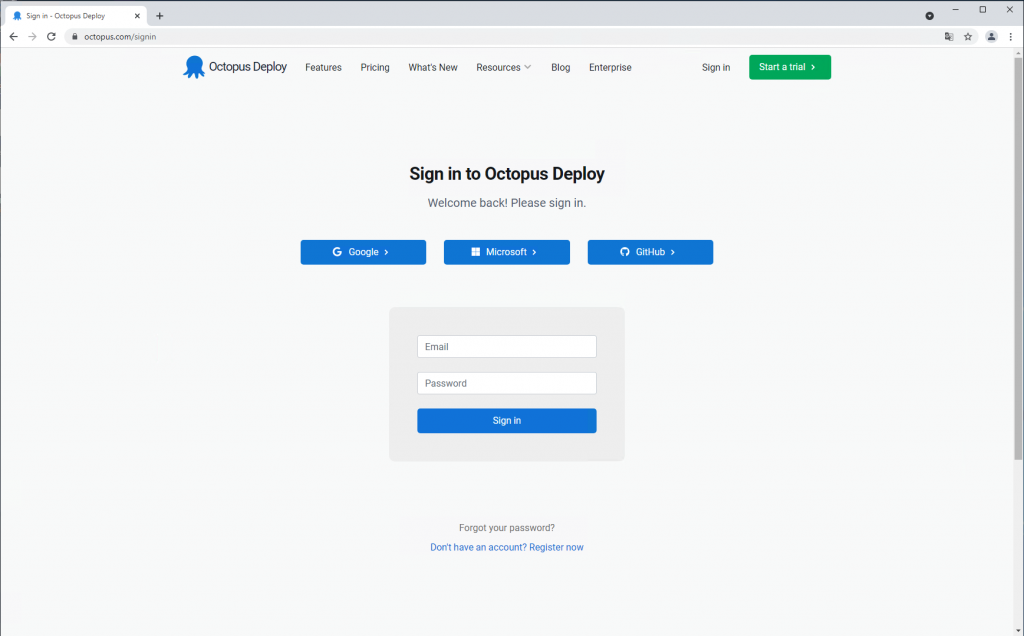Click the green Start a trial button
The image size is (1024, 636).
790,67
